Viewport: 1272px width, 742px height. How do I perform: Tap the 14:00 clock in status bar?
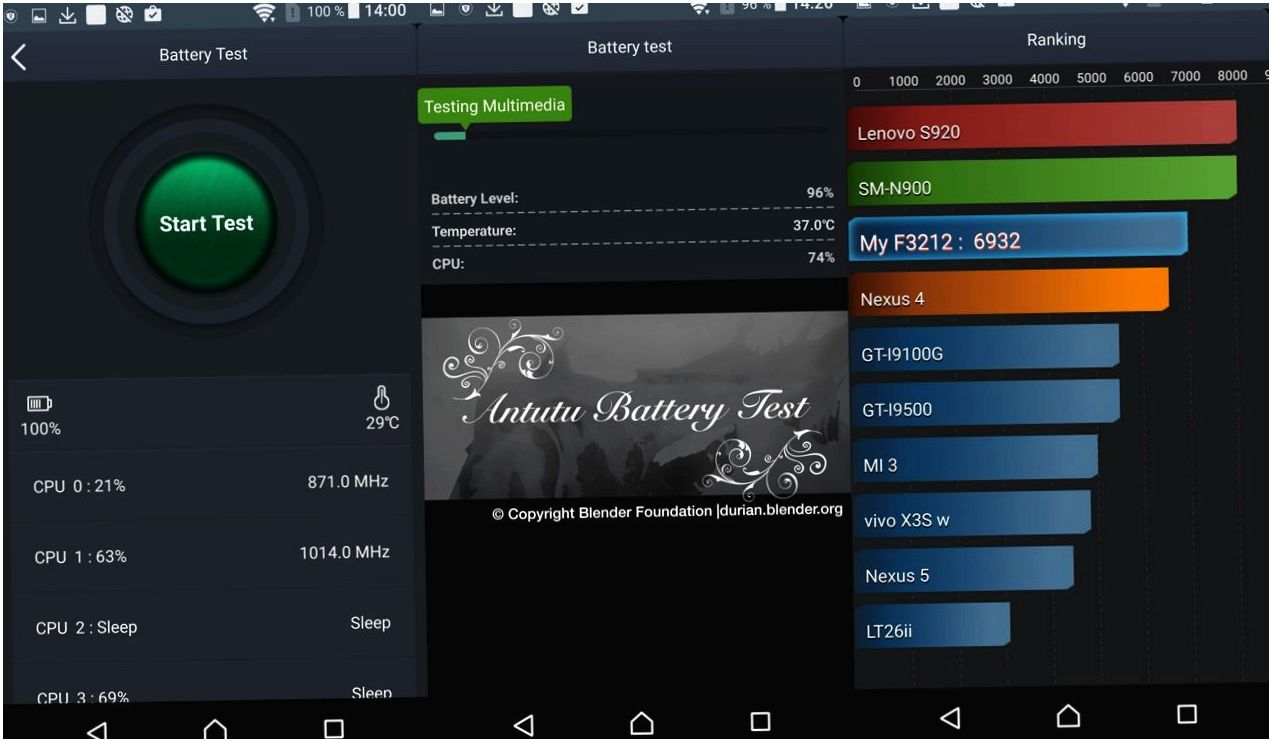pyautogui.click(x=383, y=11)
